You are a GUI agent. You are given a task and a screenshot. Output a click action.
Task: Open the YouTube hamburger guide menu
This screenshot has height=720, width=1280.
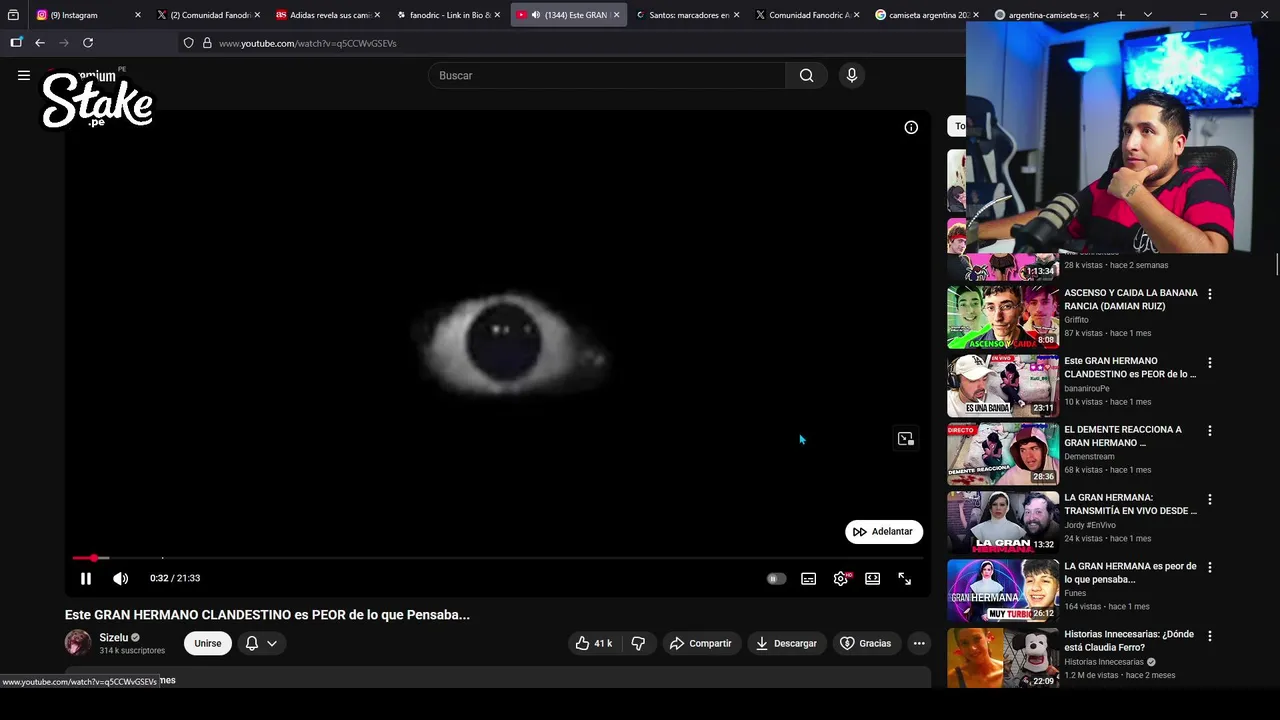pos(24,75)
